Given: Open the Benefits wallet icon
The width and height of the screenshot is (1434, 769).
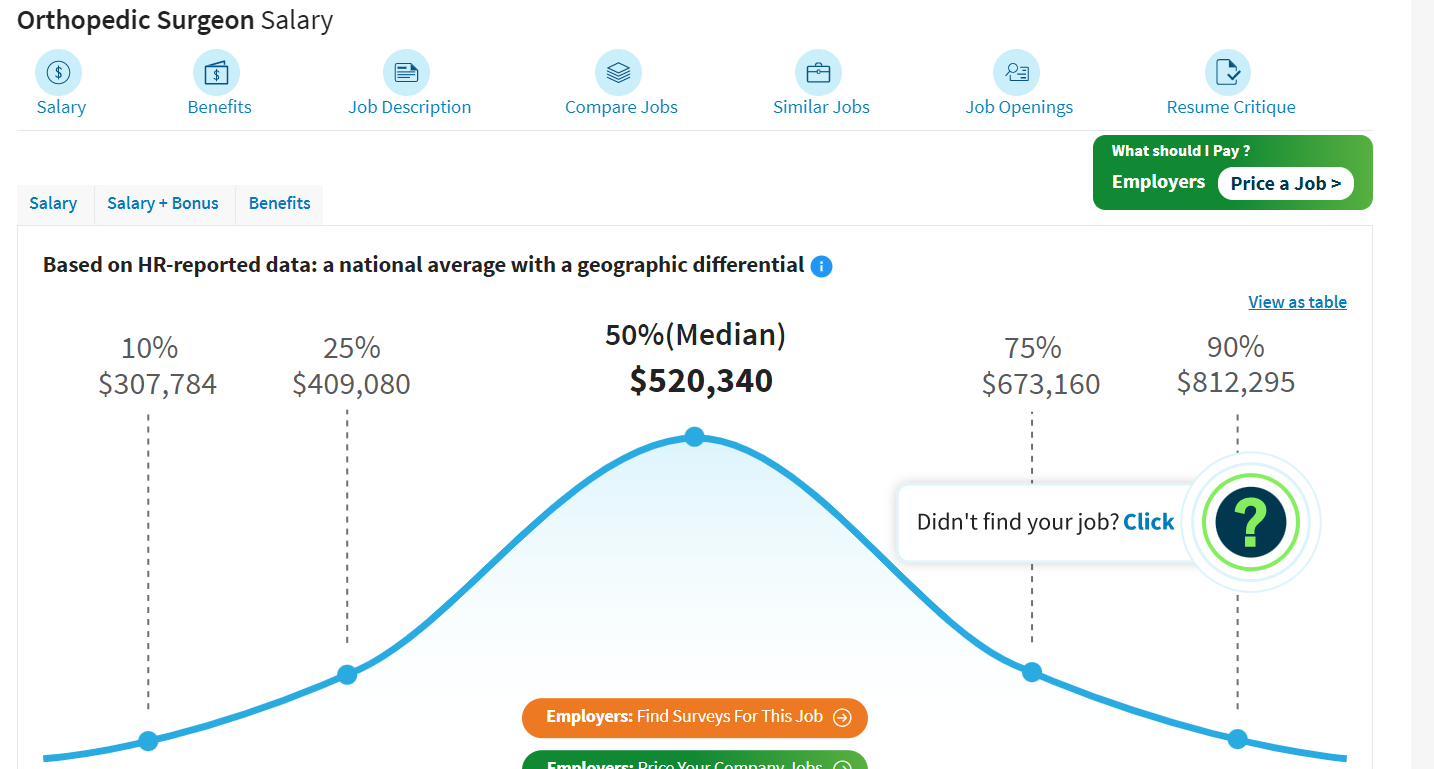Looking at the screenshot, I should coord(217,73).
